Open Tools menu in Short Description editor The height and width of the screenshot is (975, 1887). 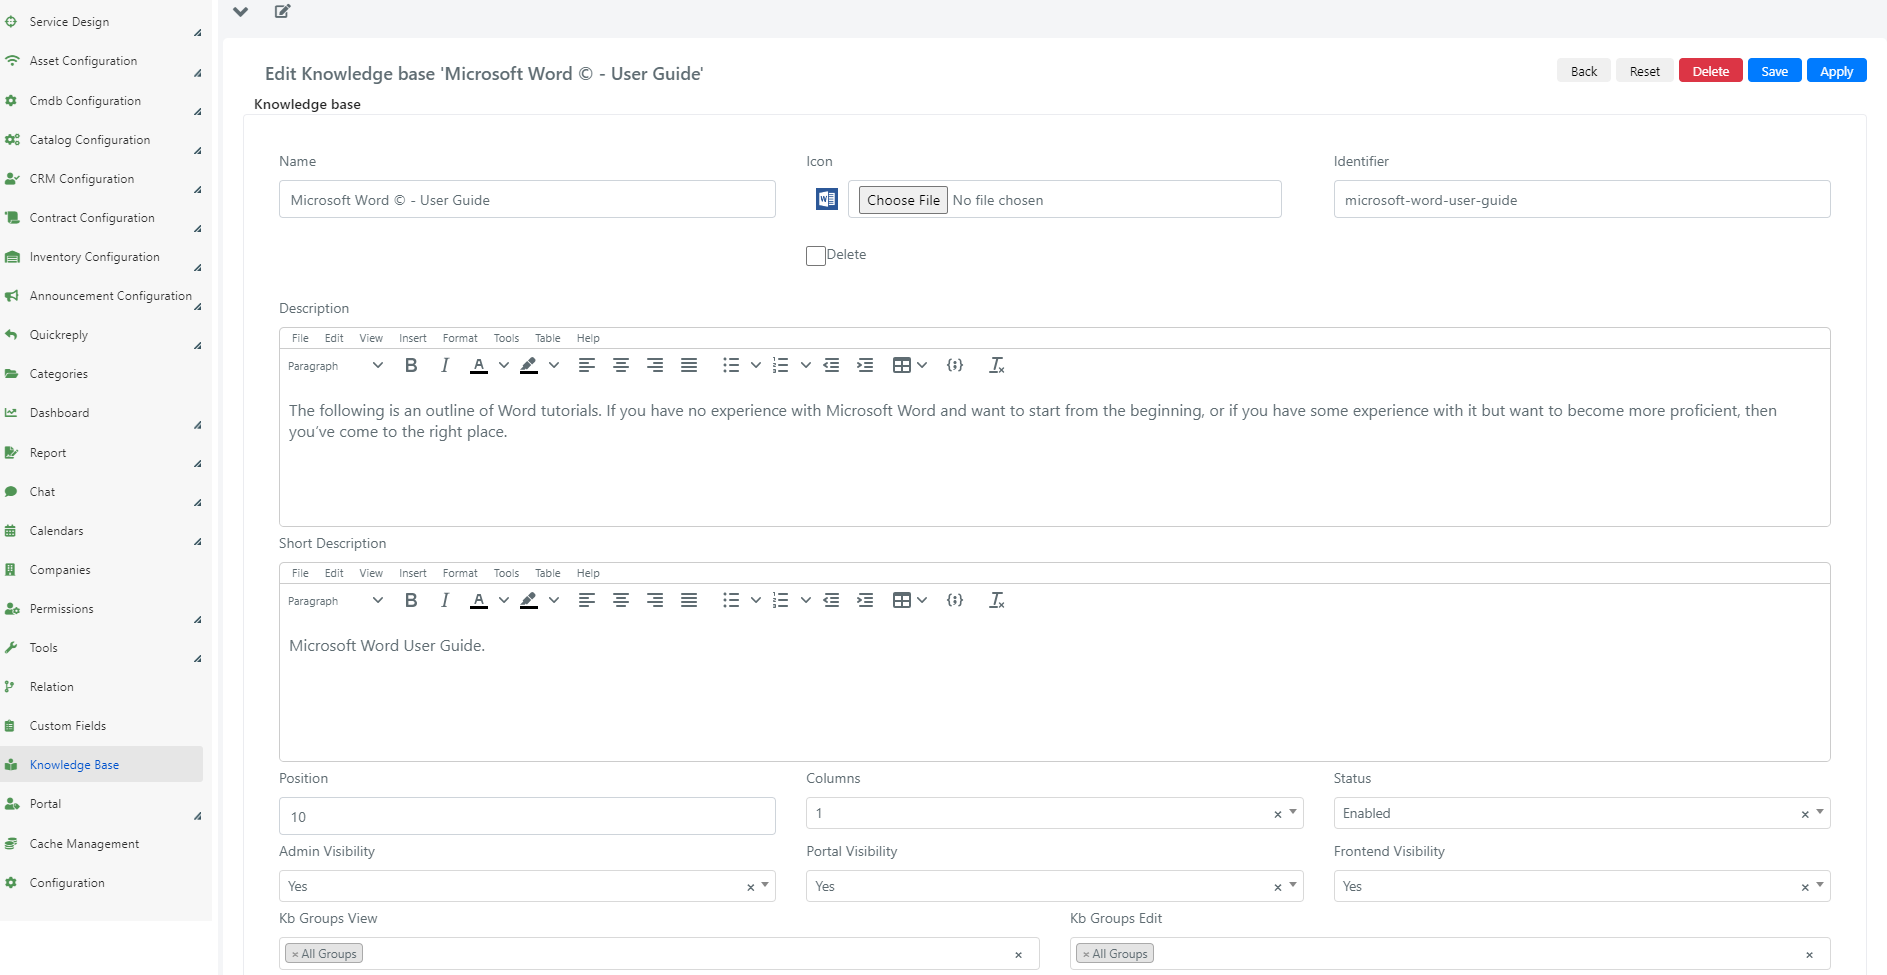(506, 573)
